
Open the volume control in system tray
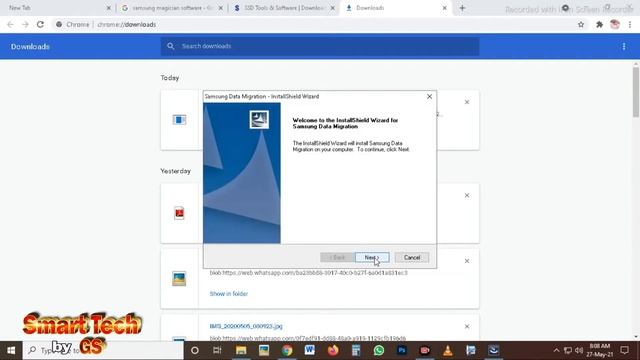[x=579, y=350]
